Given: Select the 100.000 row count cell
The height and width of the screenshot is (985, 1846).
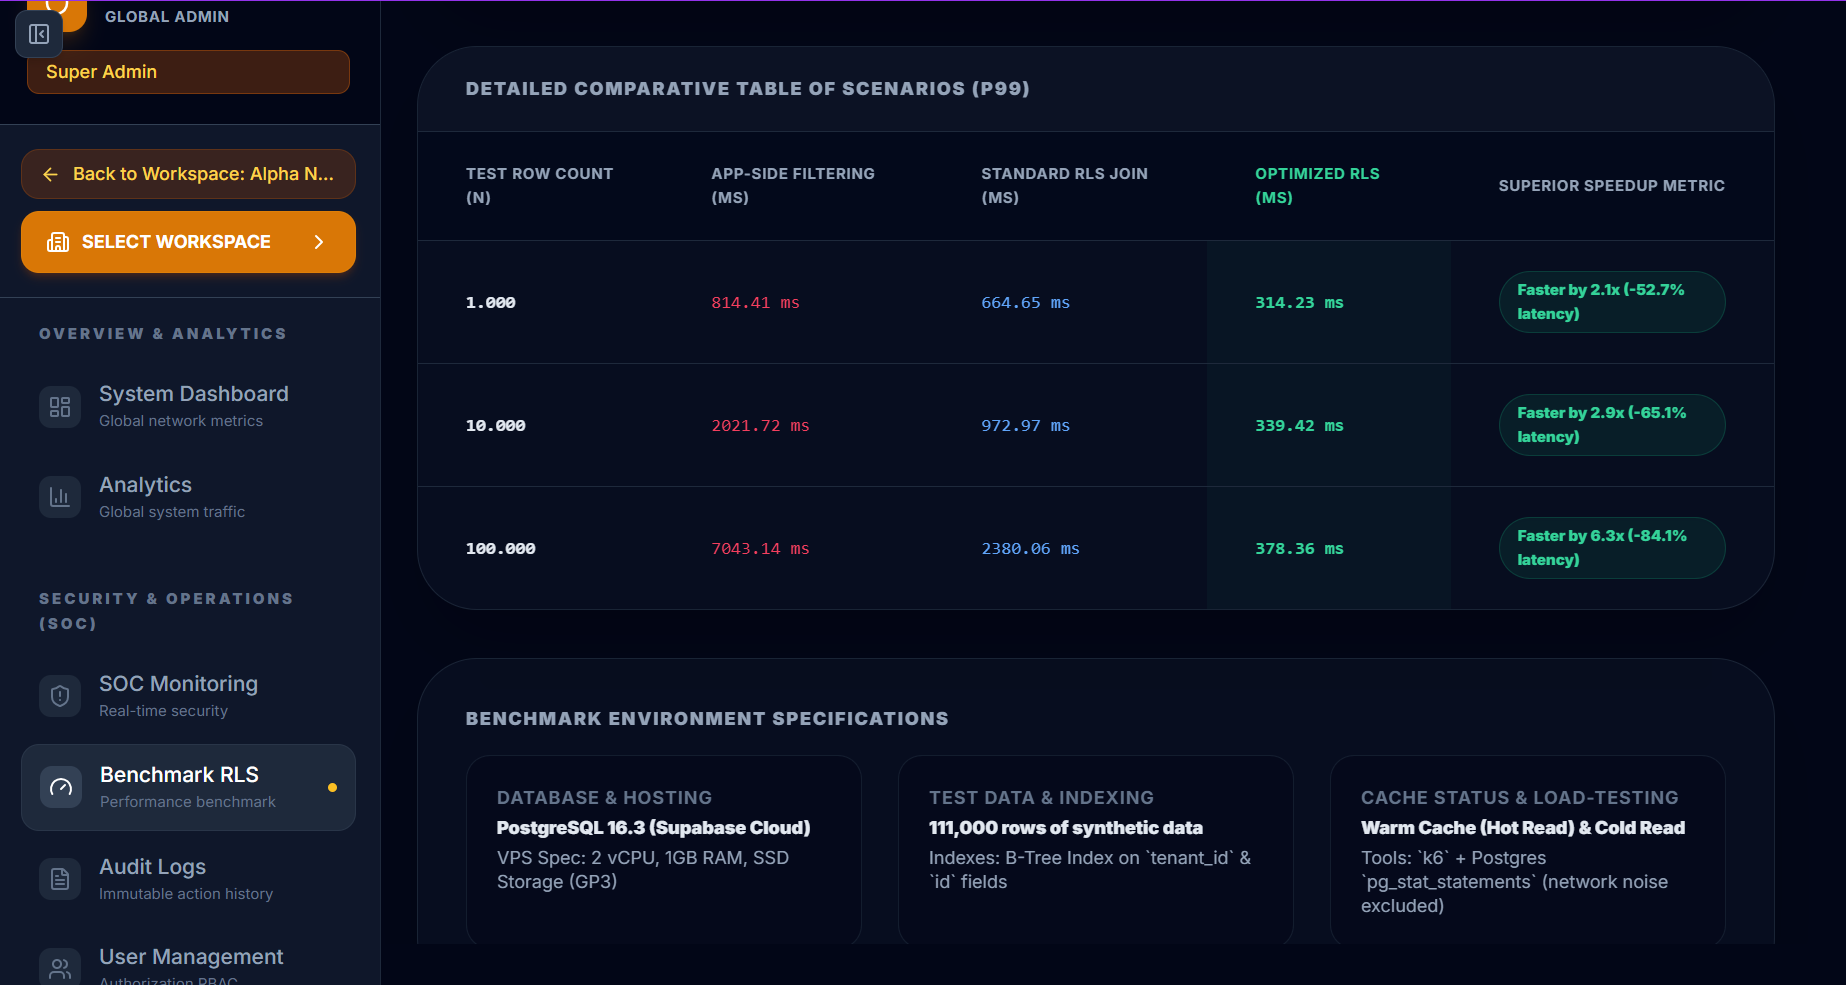Looking at the screenshot, I should point(500,549).
